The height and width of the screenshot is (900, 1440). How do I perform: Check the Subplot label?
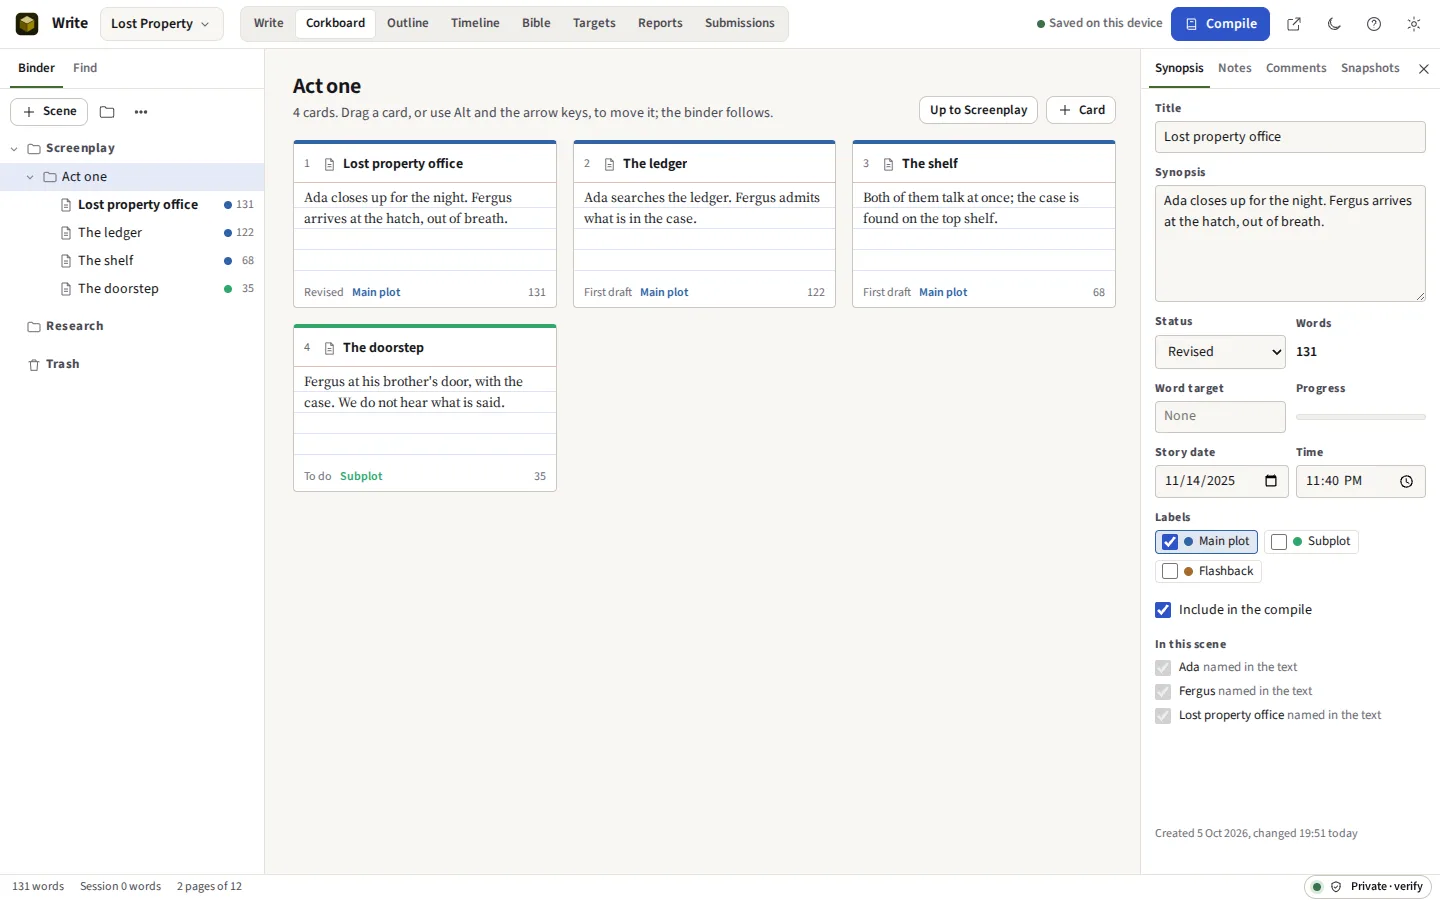pyautogui.click(x=1279, y=542)
